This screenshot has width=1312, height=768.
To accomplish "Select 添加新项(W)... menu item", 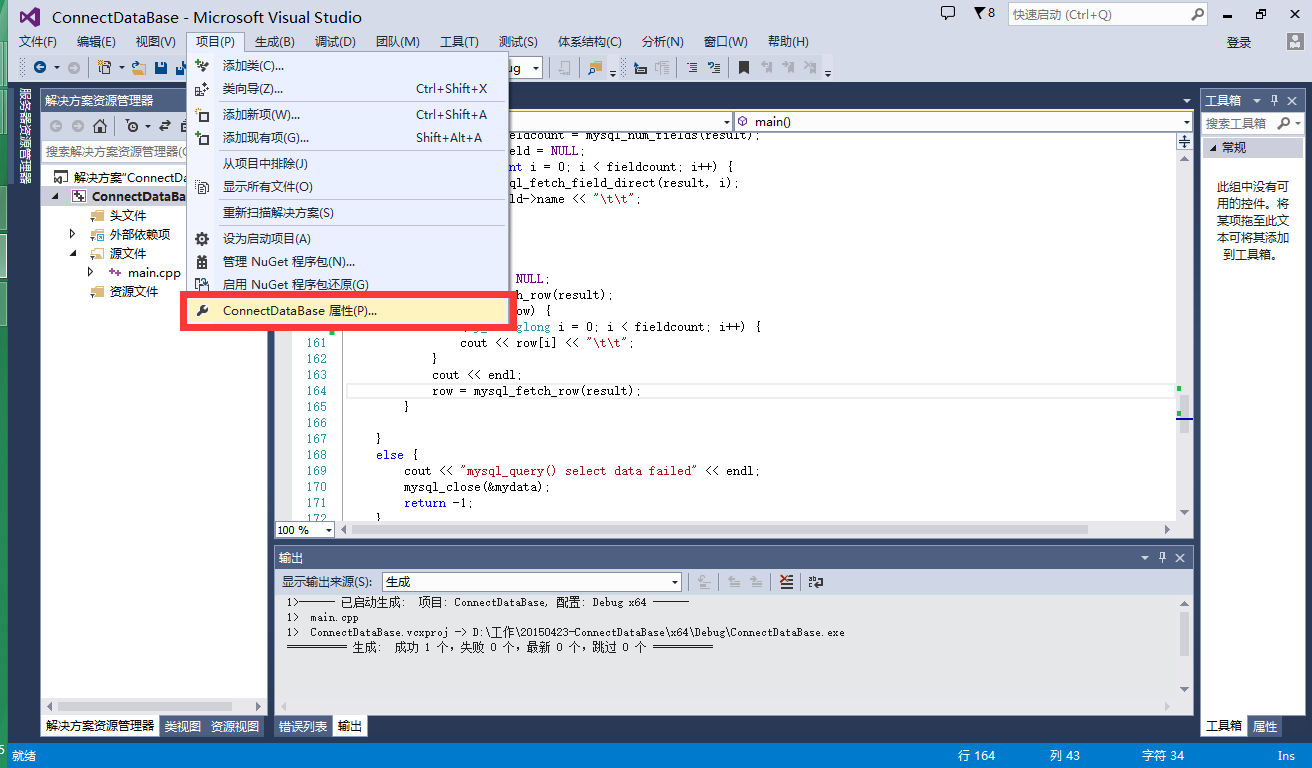I will [348, 115].
